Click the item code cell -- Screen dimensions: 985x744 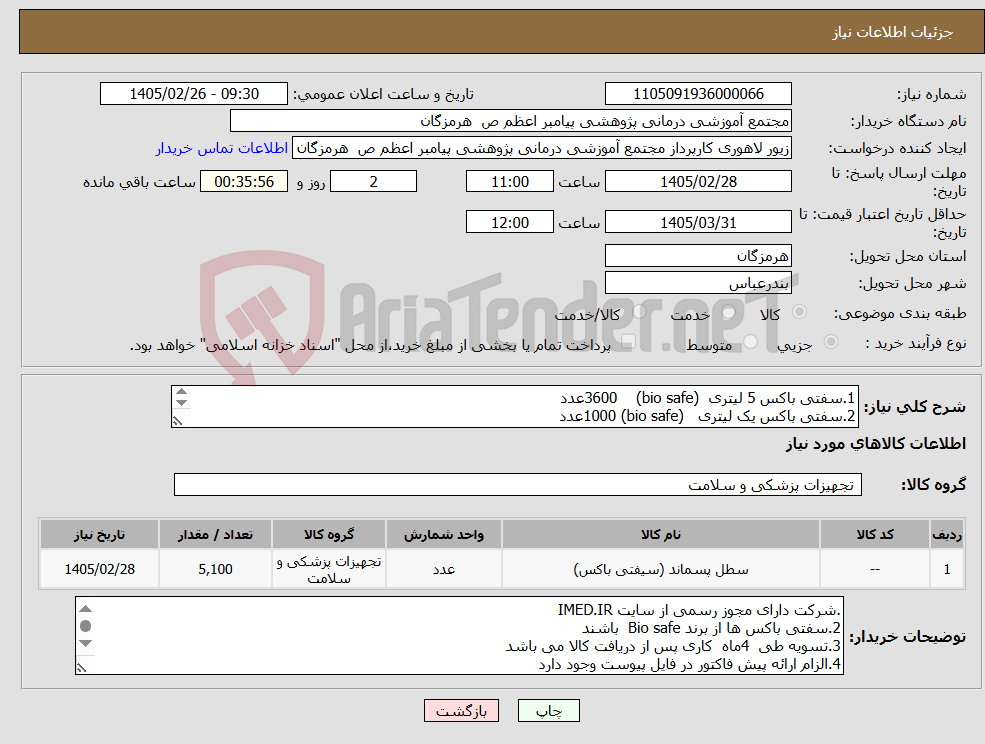coord(874,569)
